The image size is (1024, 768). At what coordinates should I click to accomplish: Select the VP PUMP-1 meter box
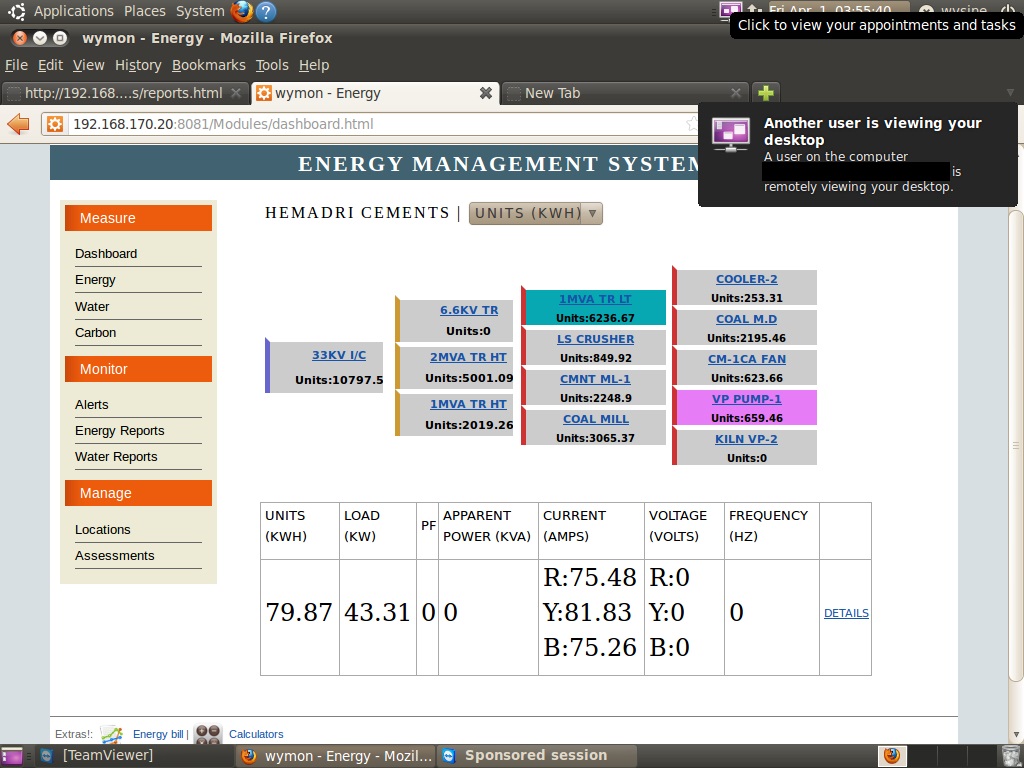(747, 408)
